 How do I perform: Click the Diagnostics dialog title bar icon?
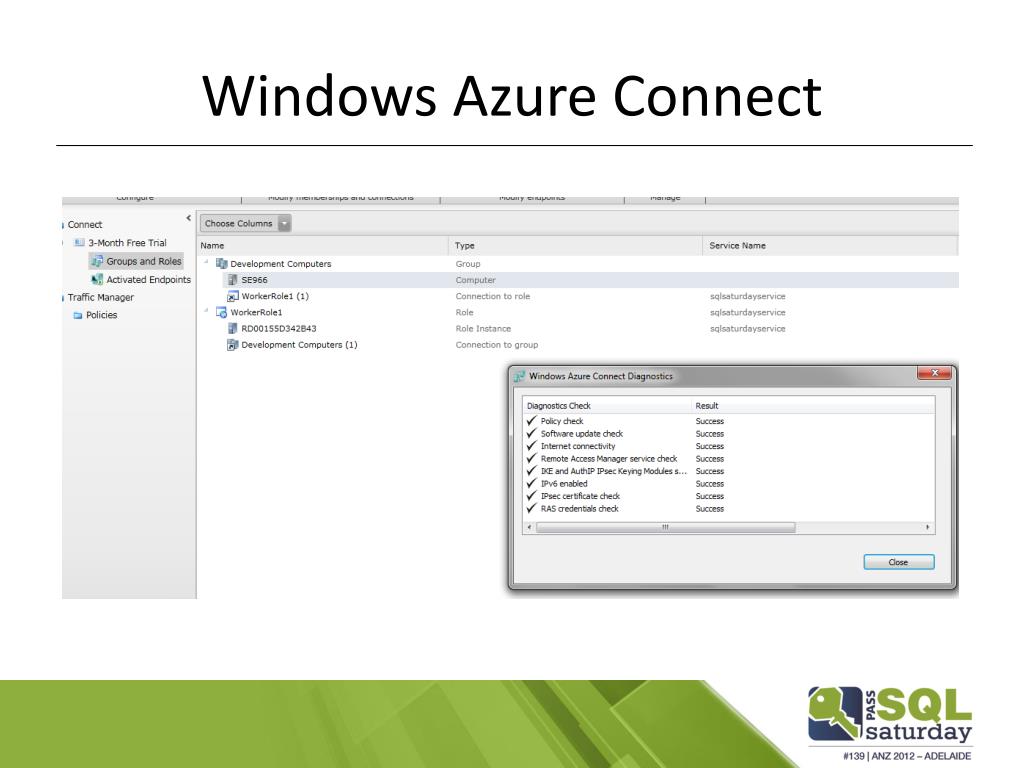(519, 376)
